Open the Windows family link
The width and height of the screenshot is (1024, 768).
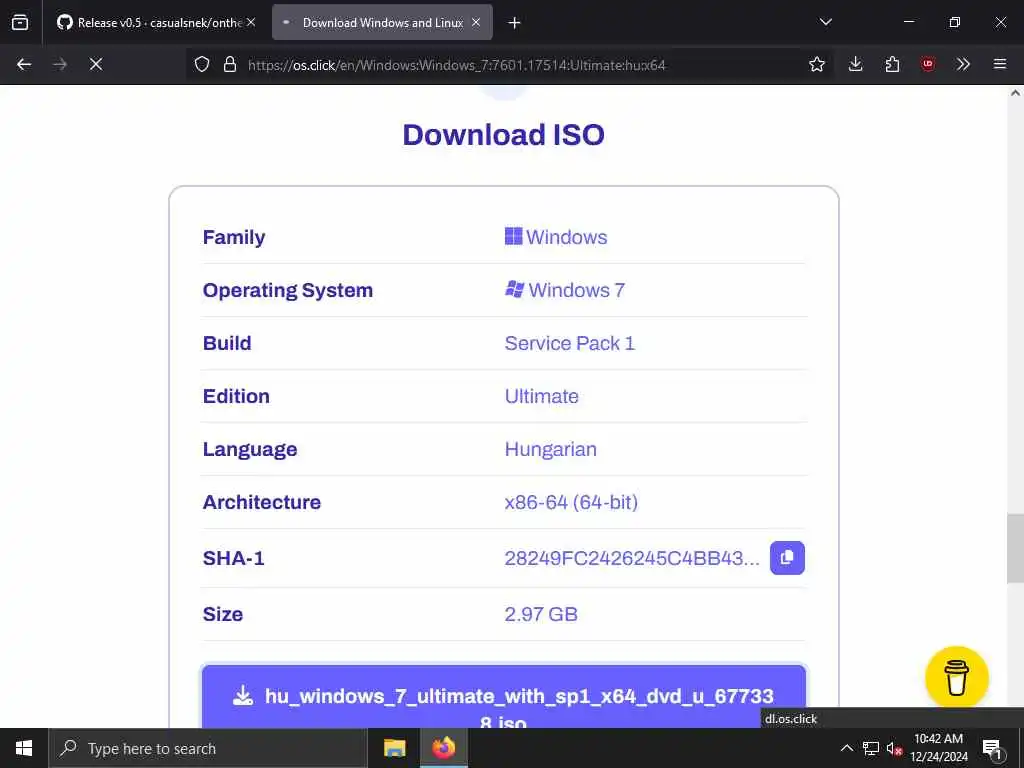556,236
